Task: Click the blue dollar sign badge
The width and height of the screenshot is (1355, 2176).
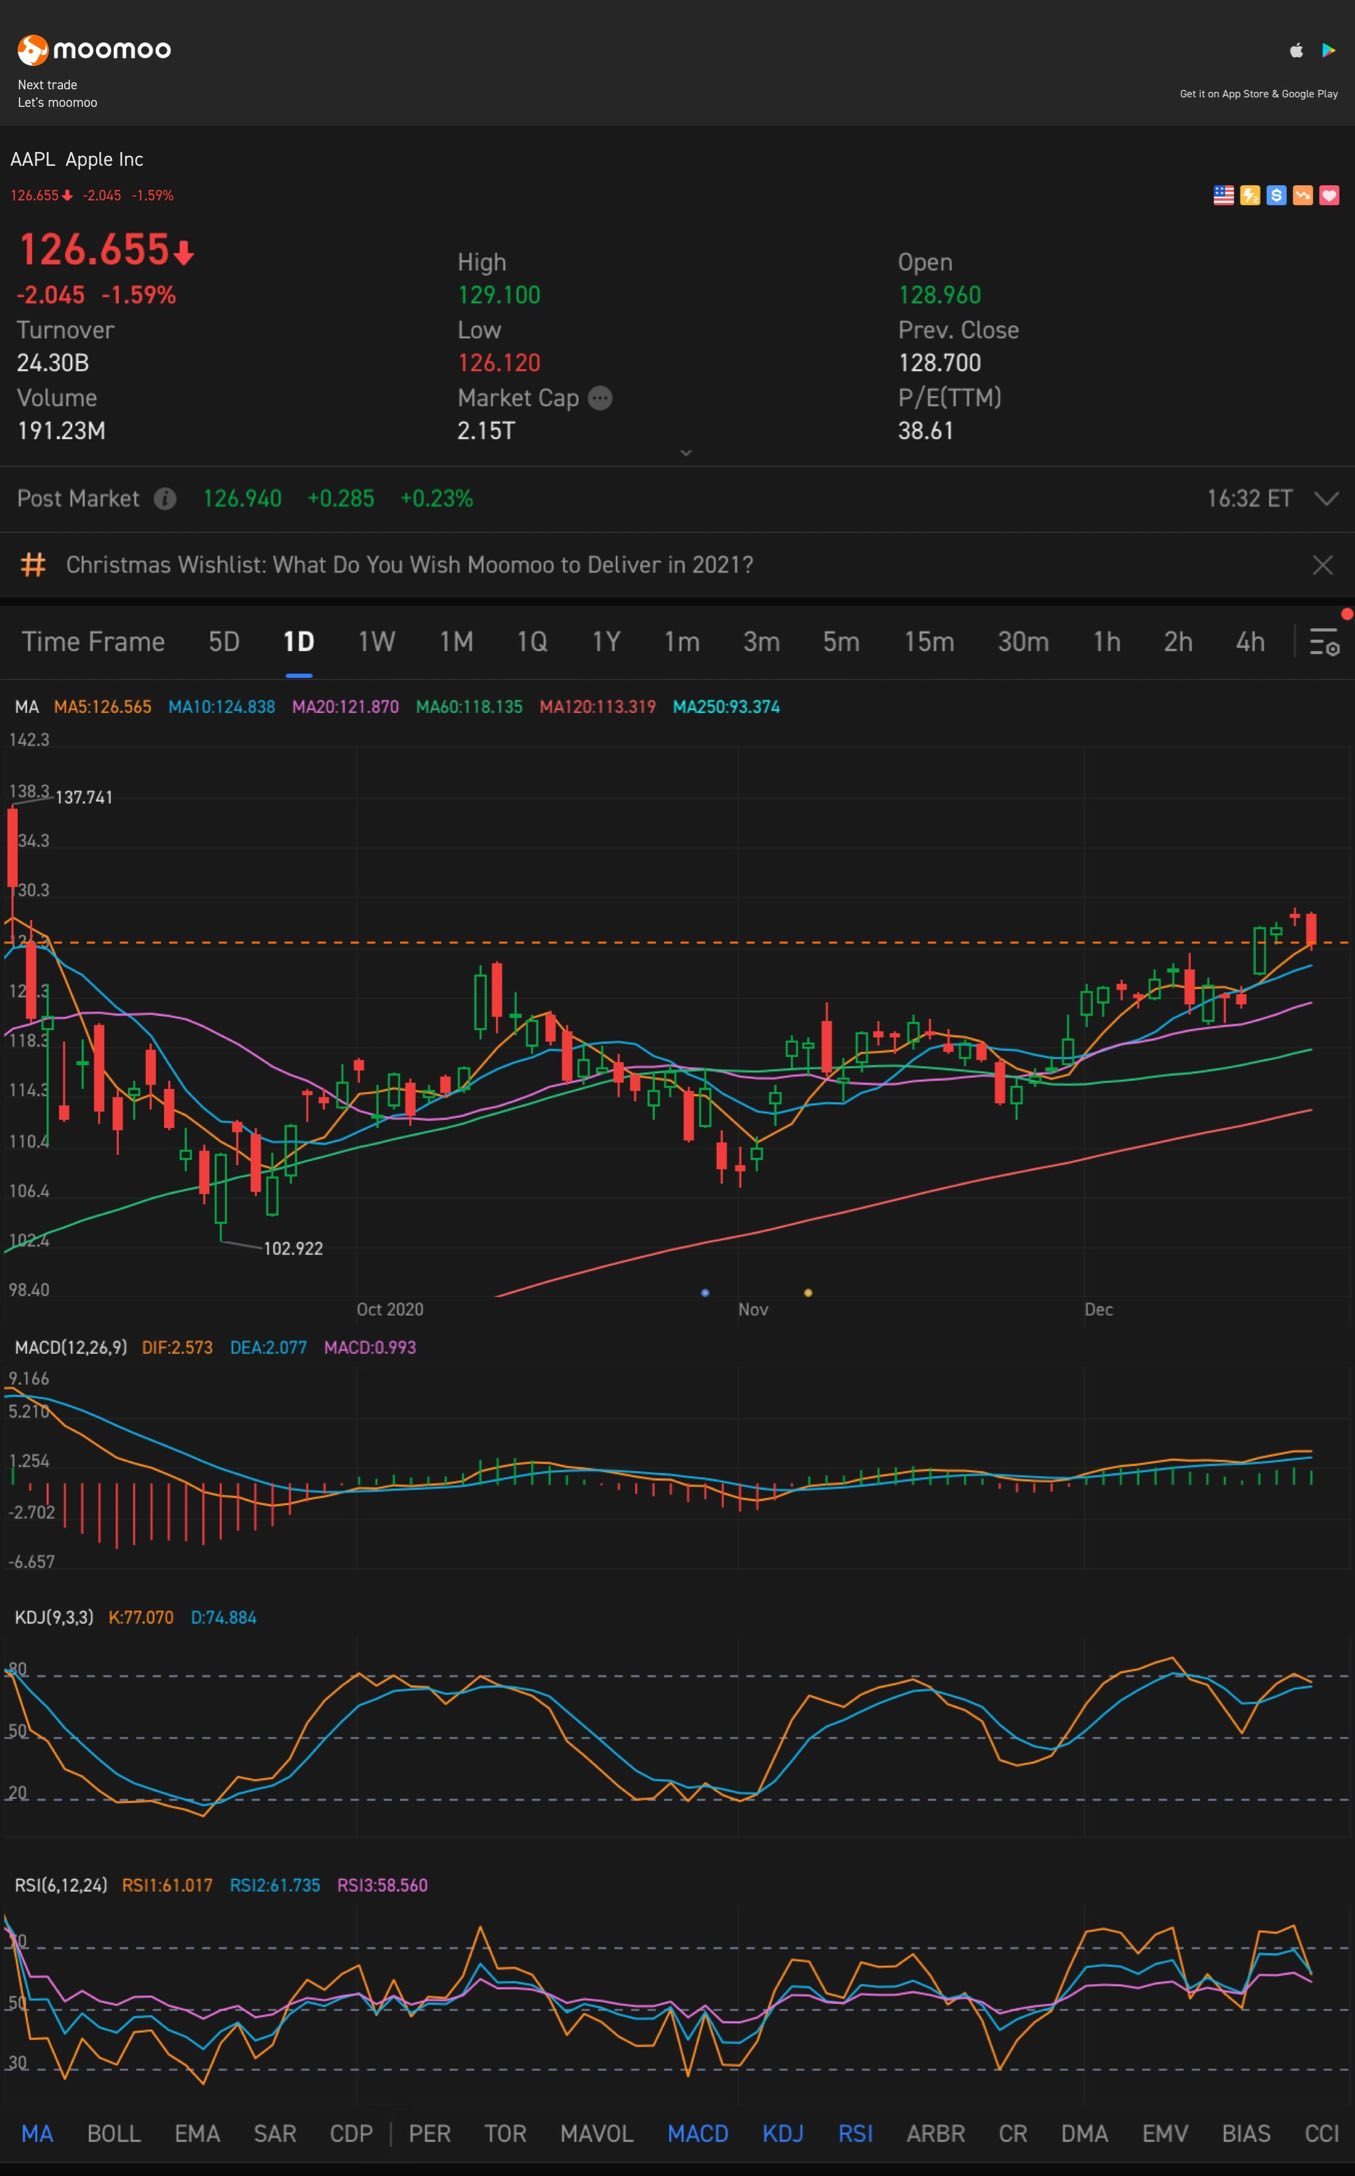Action: click(1276, 195)
